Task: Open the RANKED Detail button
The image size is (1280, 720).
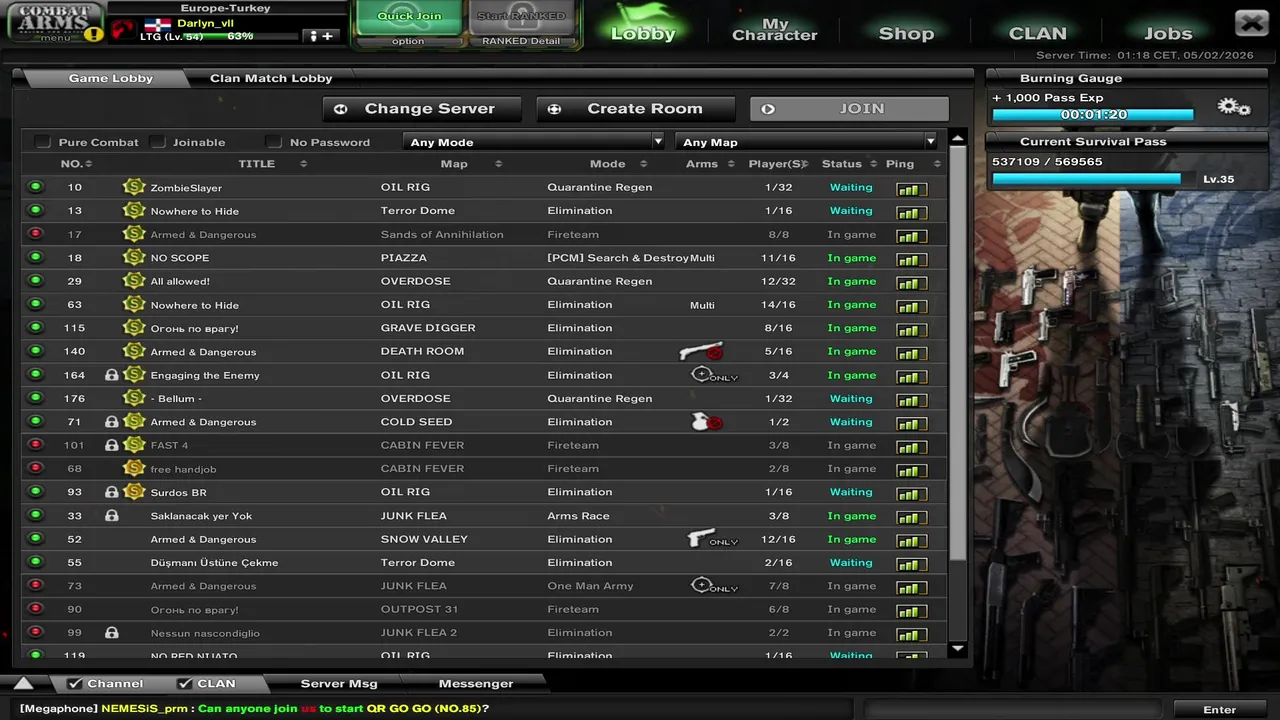Action: pyautogui.click(x=520, y=41)
